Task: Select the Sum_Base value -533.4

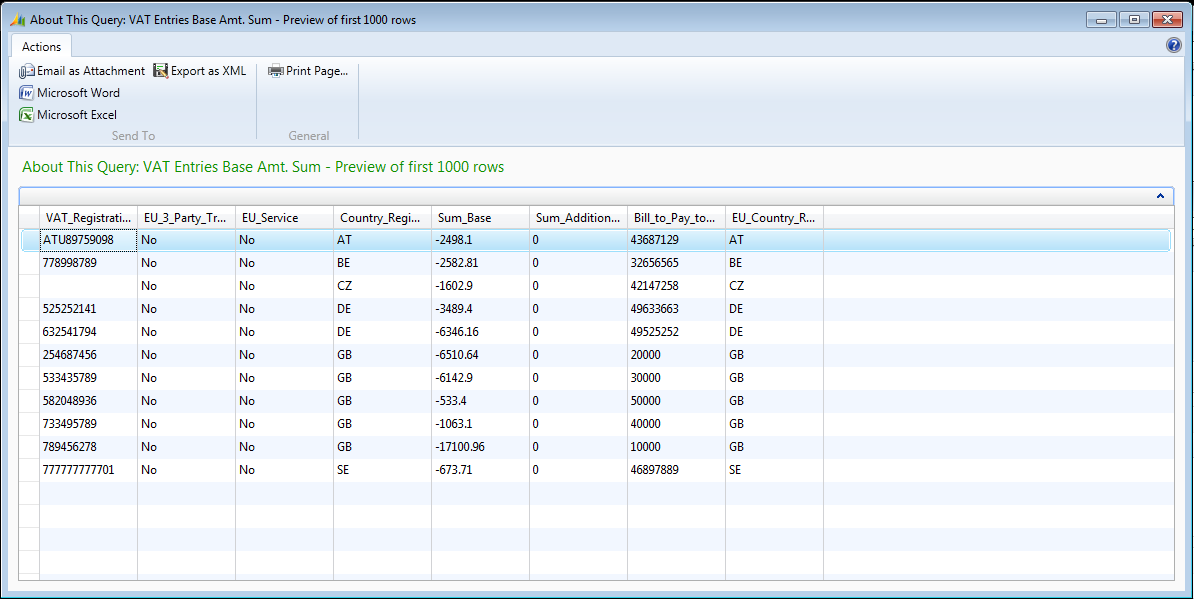Action: point(481,400)
